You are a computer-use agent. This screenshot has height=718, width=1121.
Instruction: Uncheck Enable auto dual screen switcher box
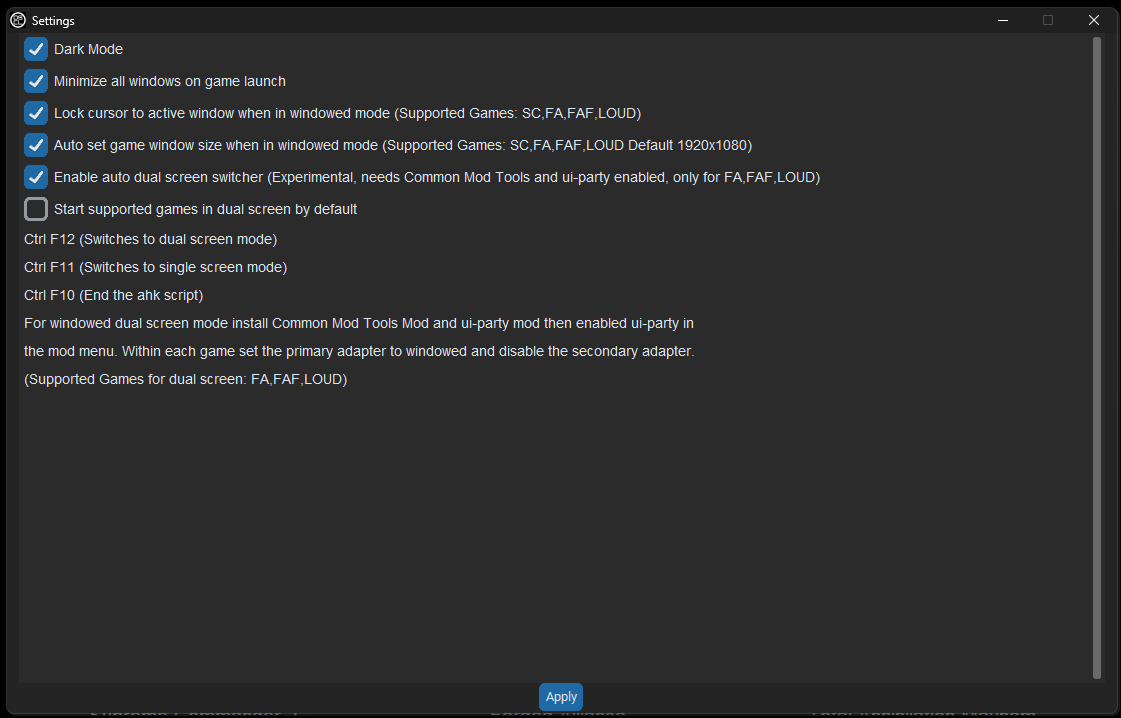(x=36, y=177)
